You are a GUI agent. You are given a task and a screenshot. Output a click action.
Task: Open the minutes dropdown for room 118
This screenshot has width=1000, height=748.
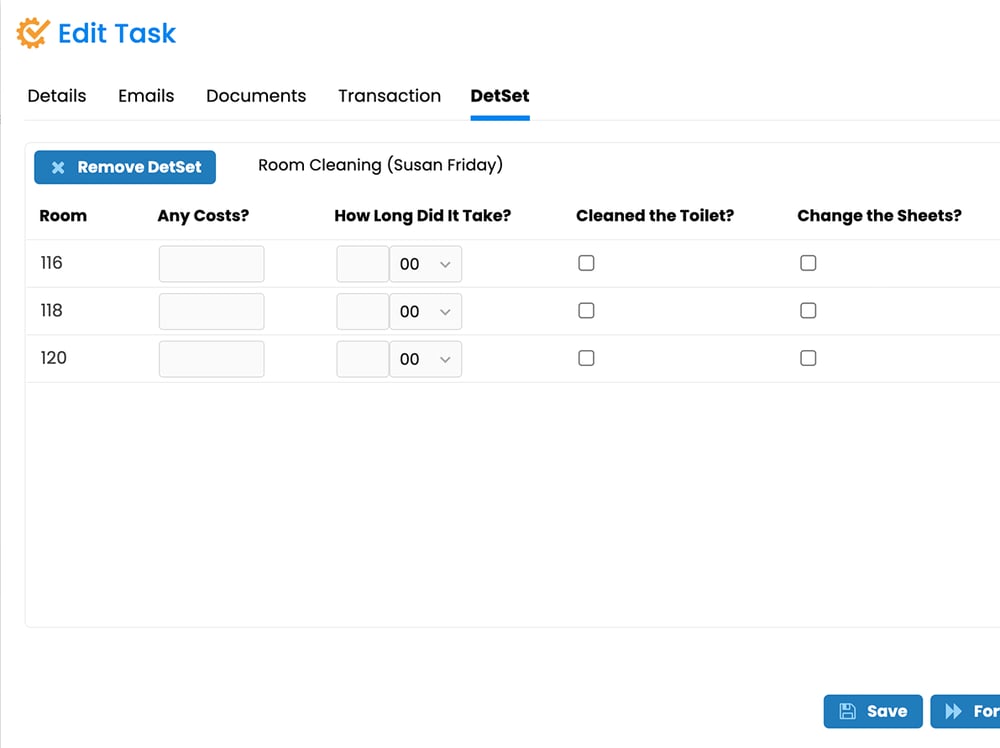coord(426,311)
